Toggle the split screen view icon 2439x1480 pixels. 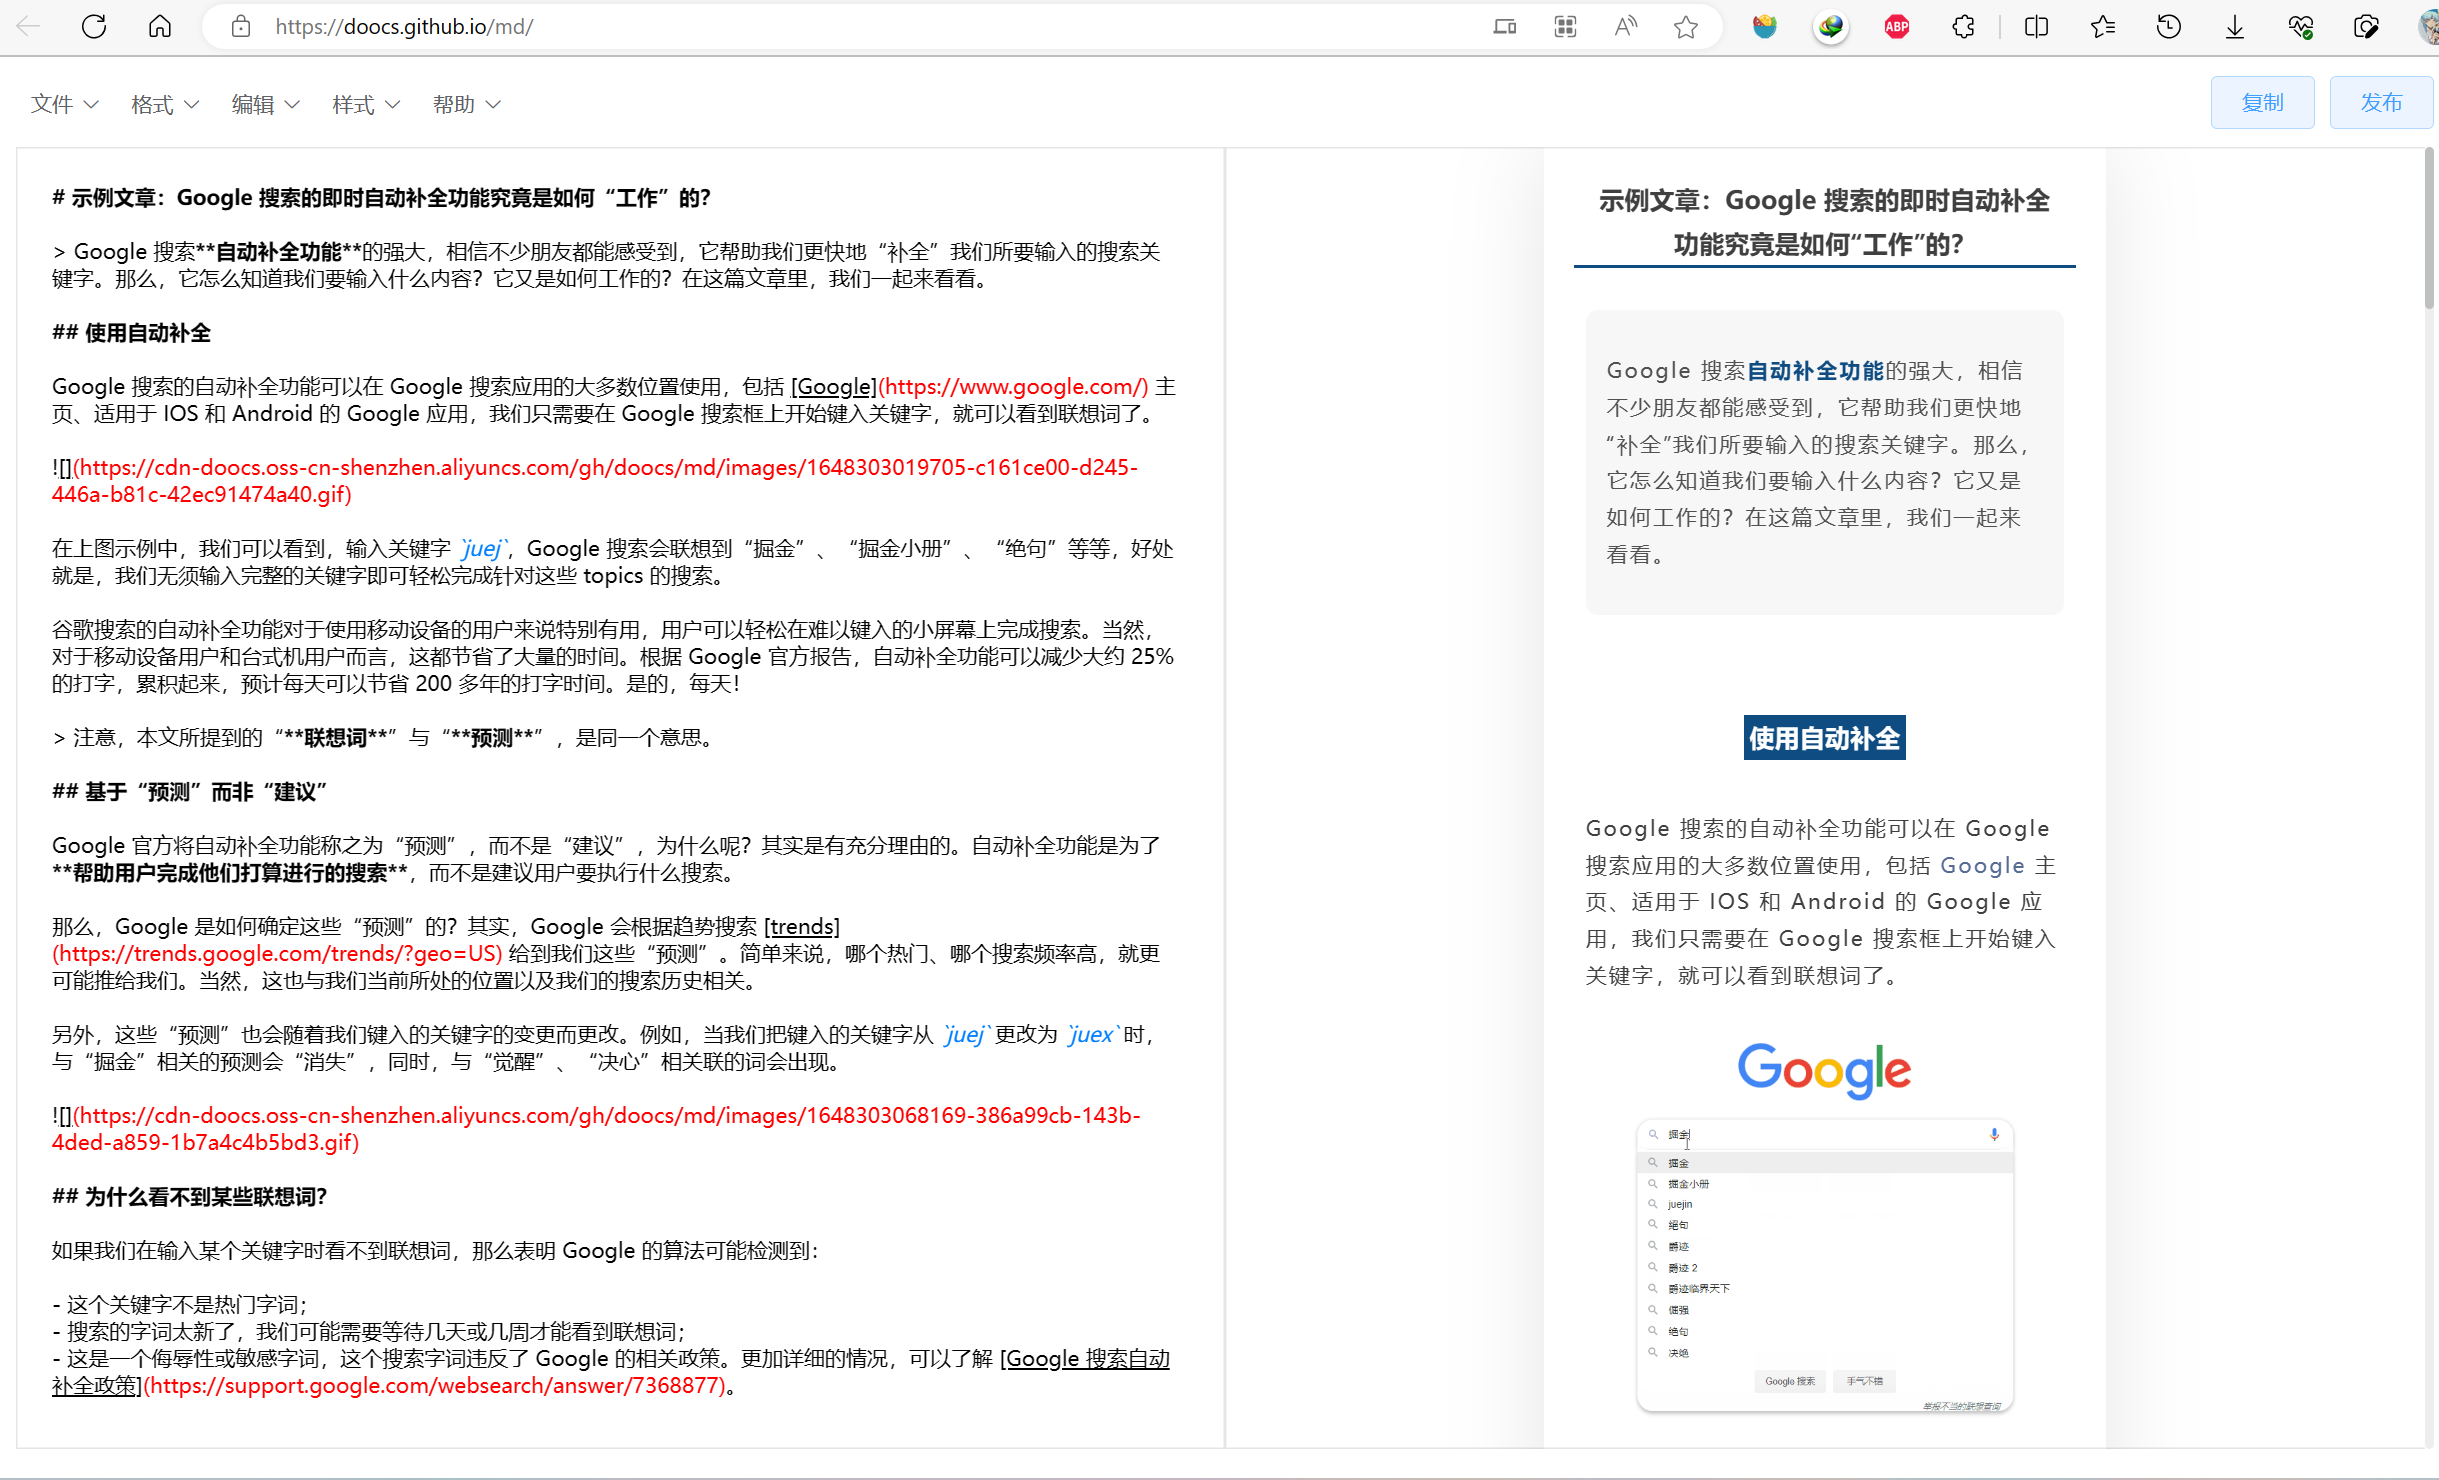click(2036, 27)
